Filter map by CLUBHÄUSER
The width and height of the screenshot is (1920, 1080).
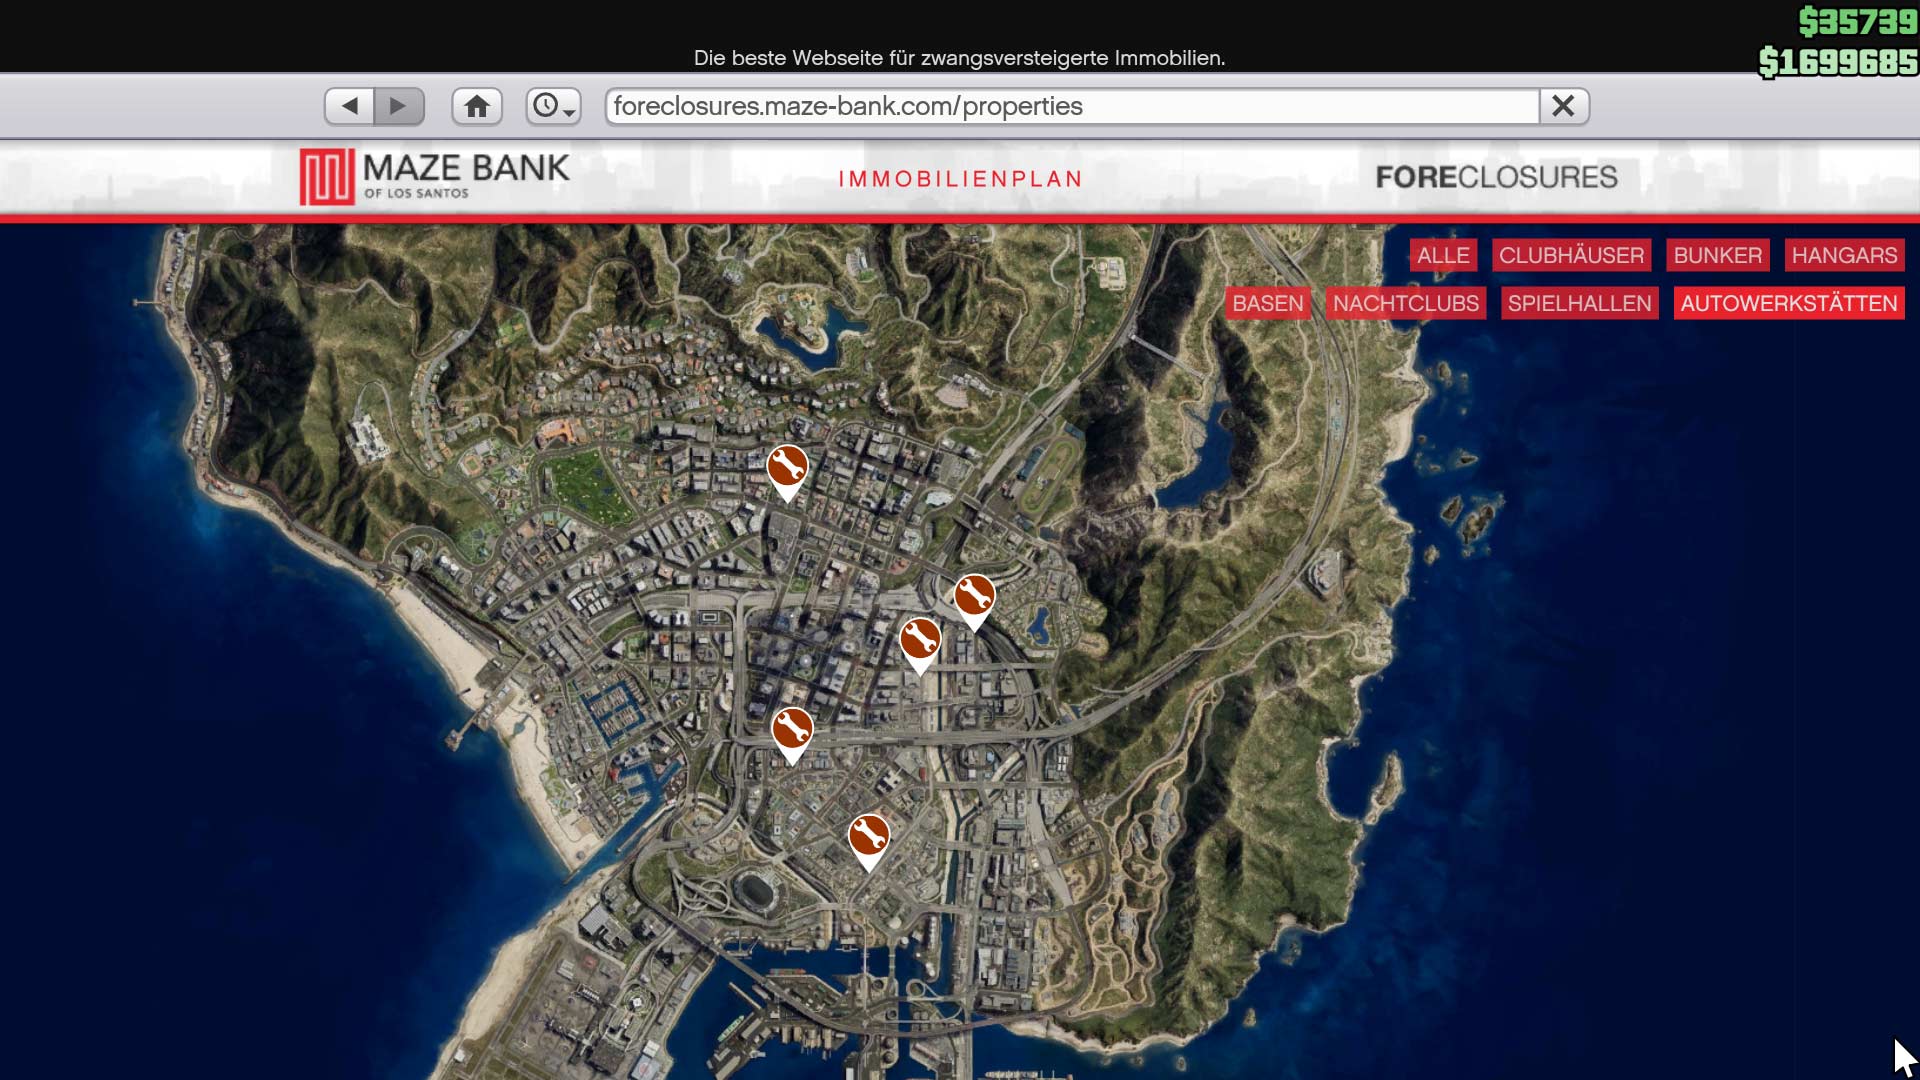(1571, 255)
